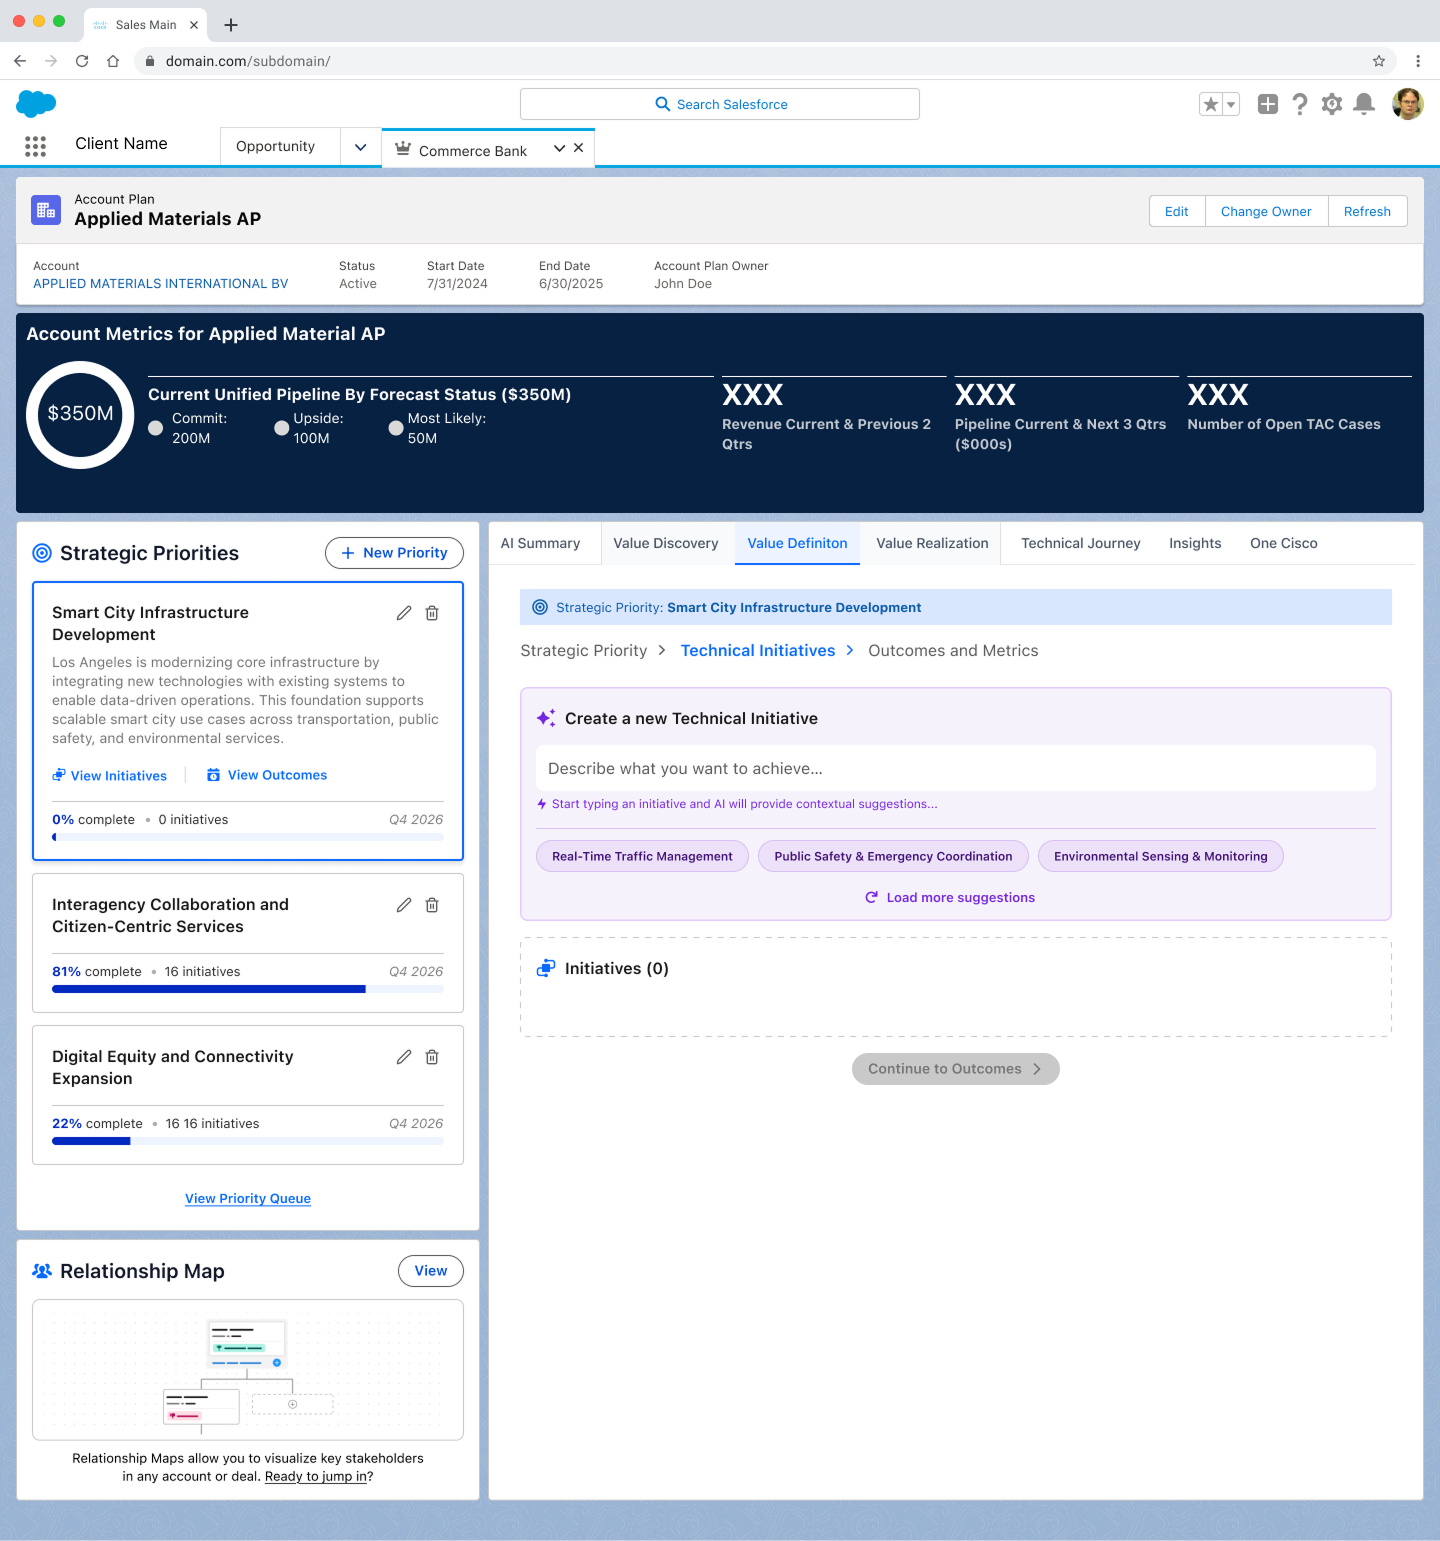Open the Setup gear icon
1440x1541 pixels.
(x=1331, y=104)
